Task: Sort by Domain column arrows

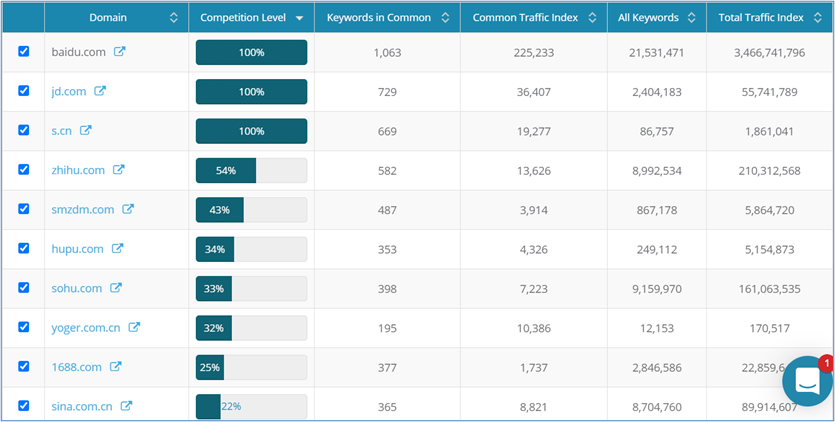Action: 174,18
